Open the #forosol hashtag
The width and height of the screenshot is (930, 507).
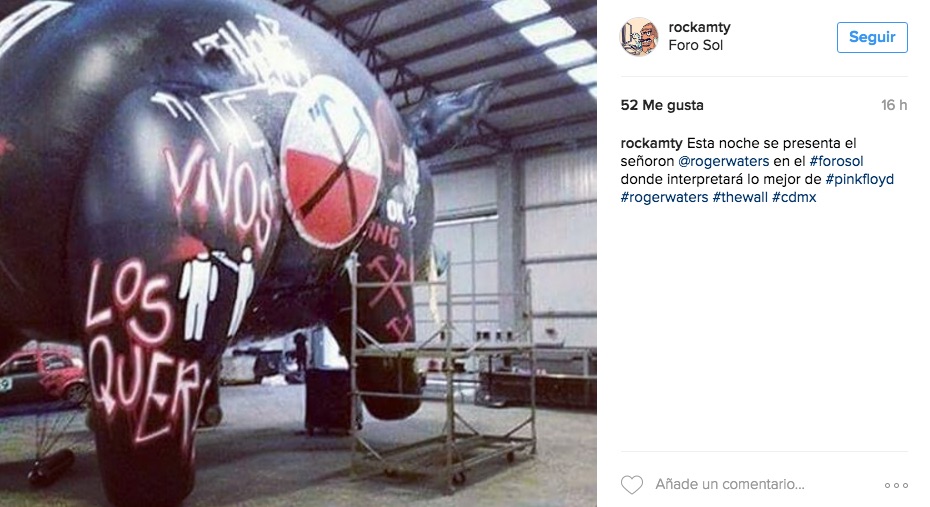coord(836,161)
